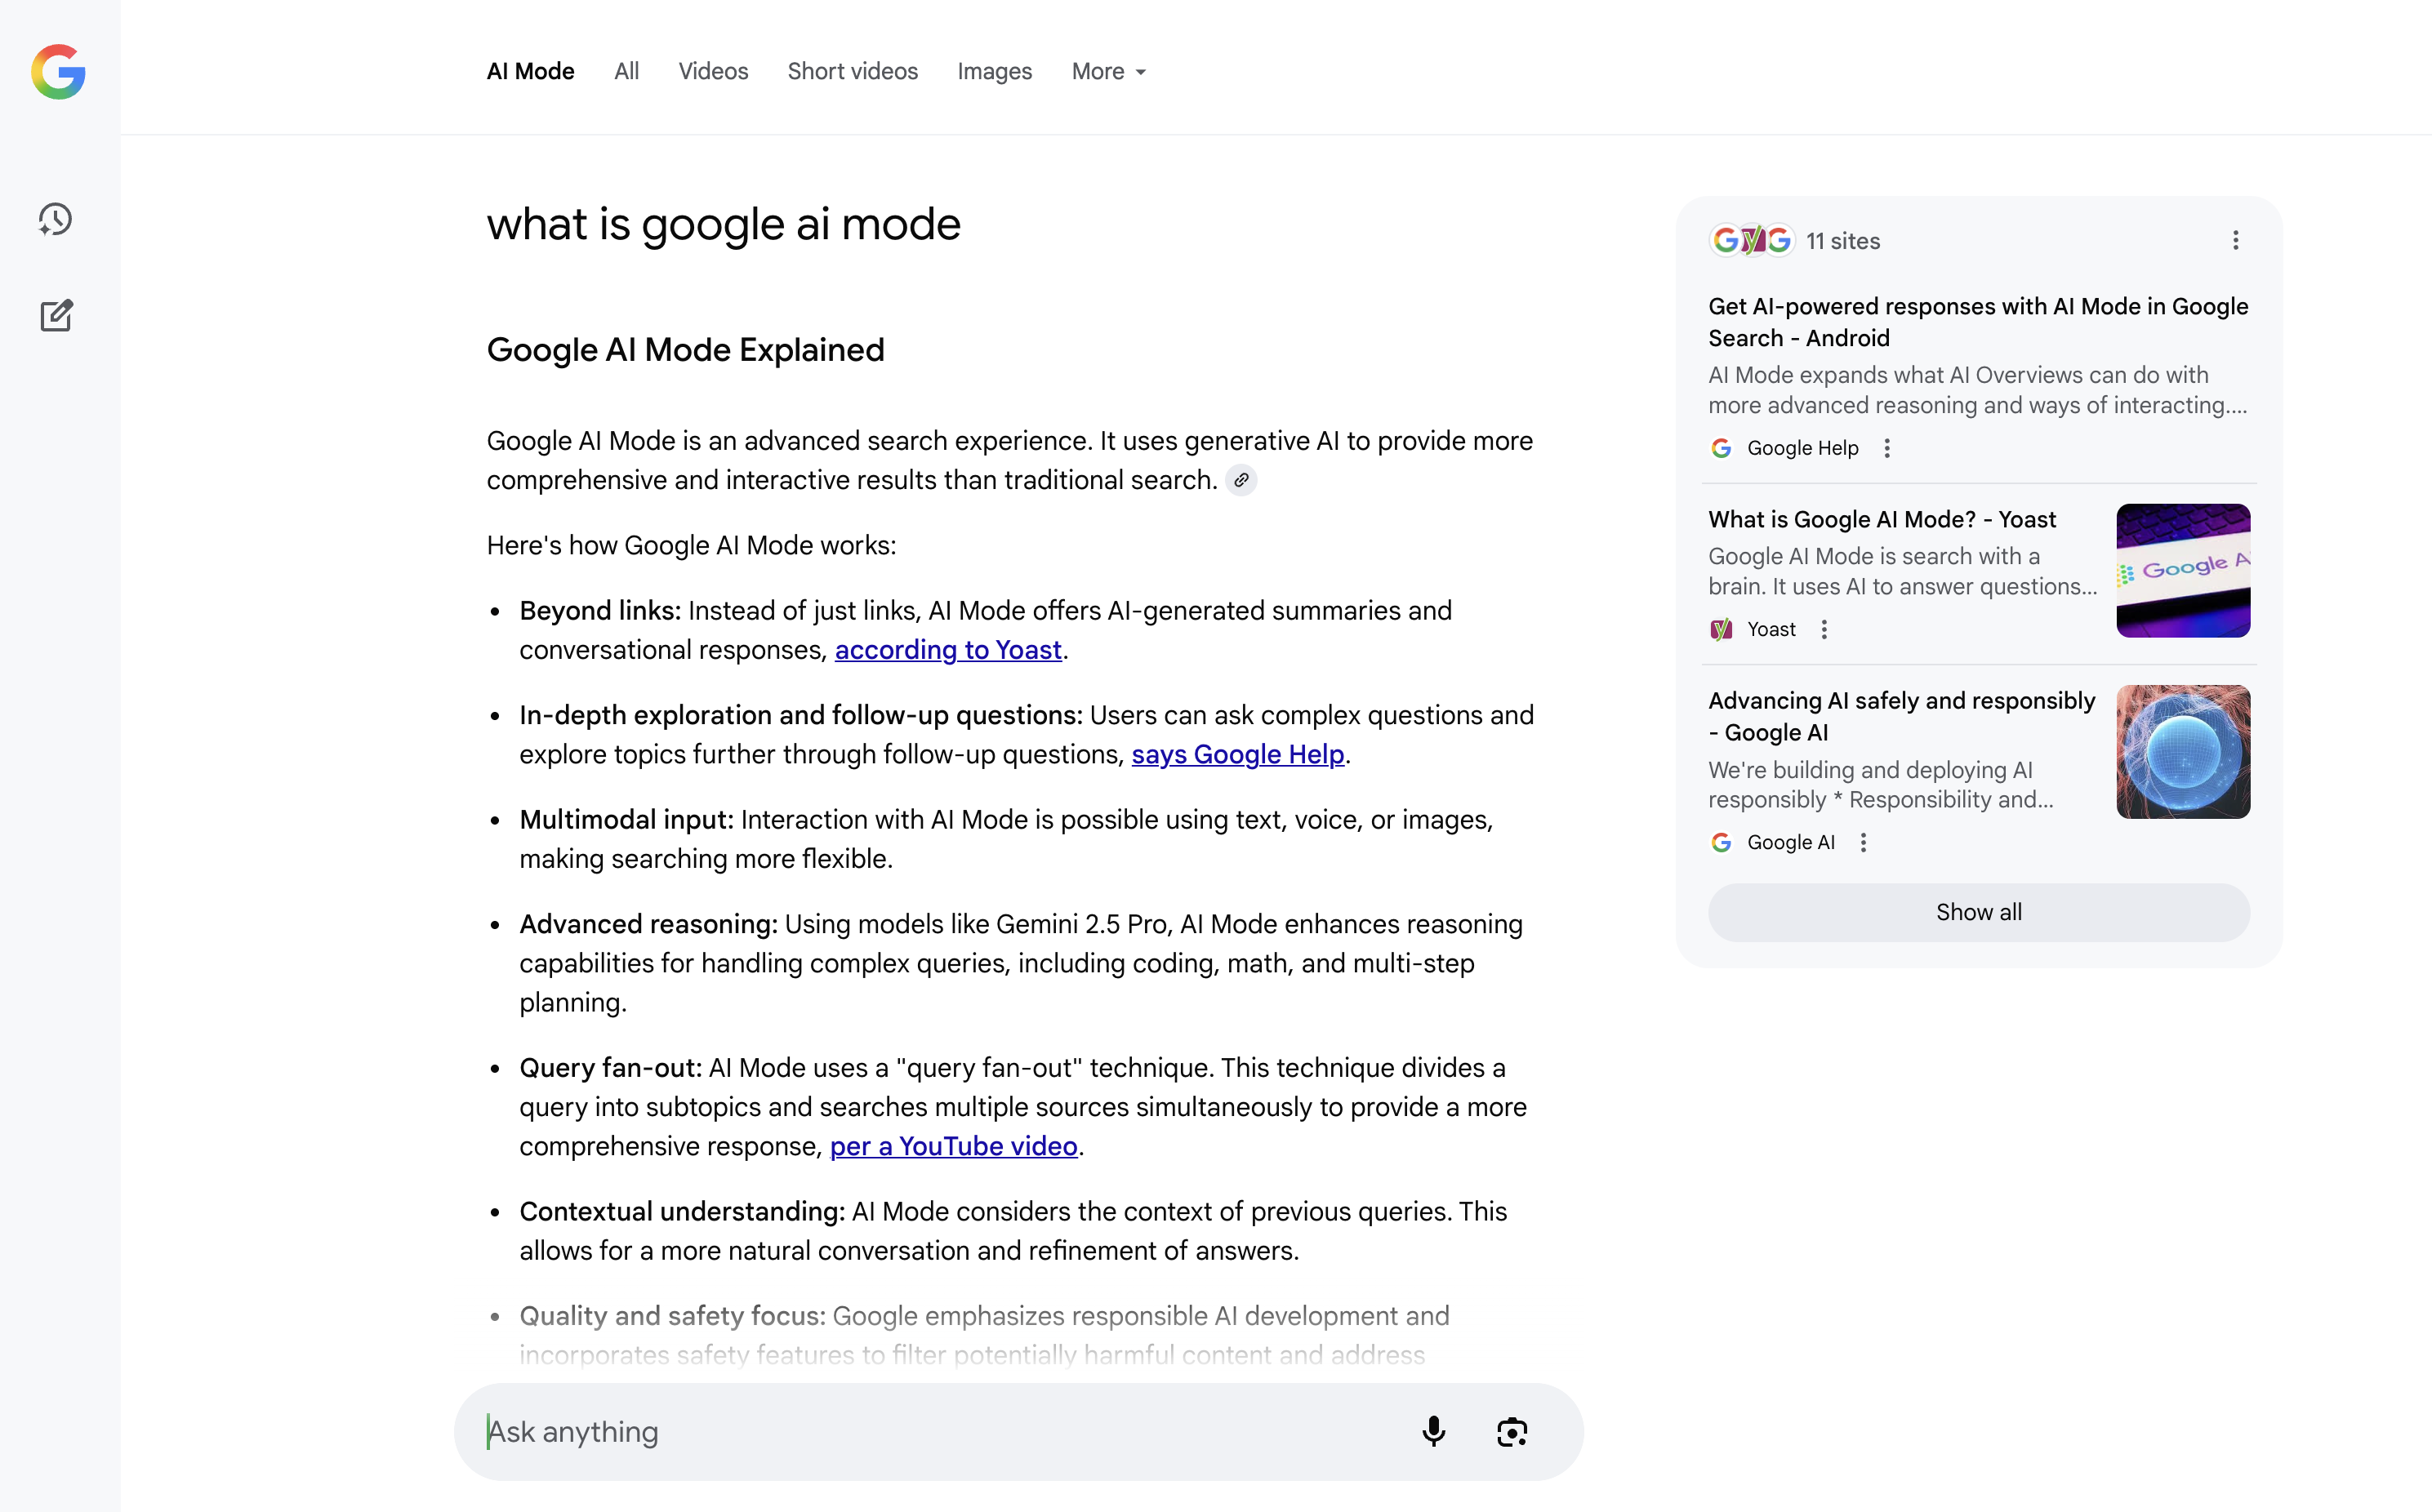The image size is (2432, 1512).
Task: Click the Yoast article thumbnail image
Action: (x=2183, y=570)
